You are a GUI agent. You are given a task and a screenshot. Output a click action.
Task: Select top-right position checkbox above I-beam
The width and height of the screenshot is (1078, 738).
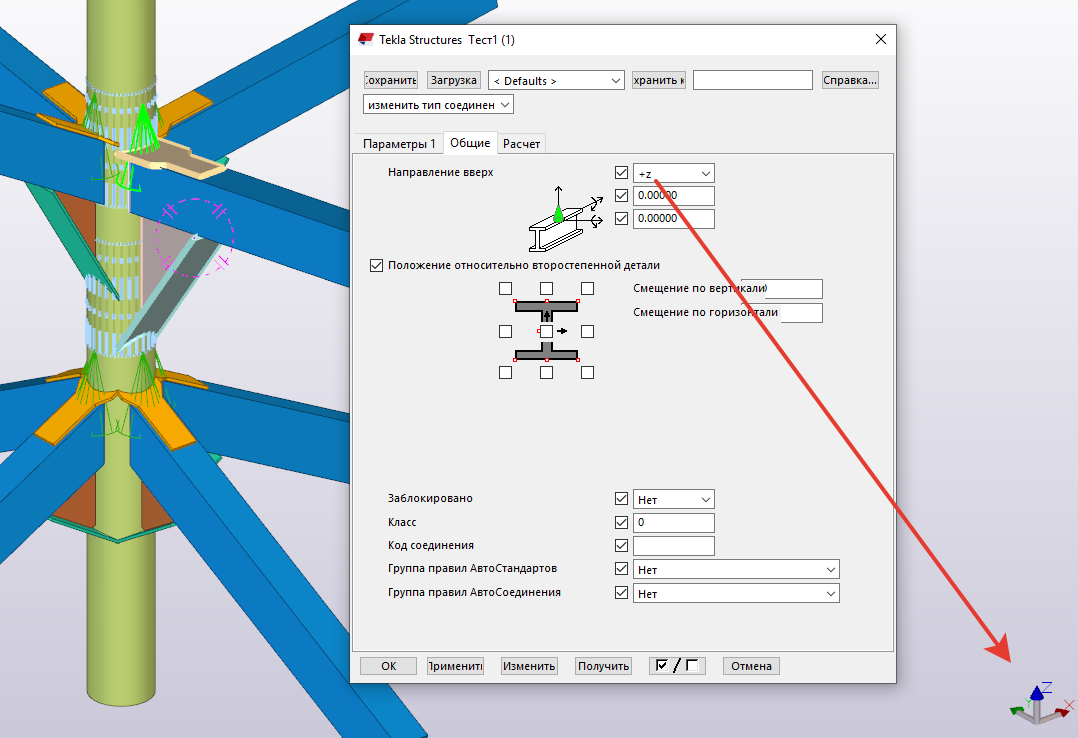click(587, 289)
